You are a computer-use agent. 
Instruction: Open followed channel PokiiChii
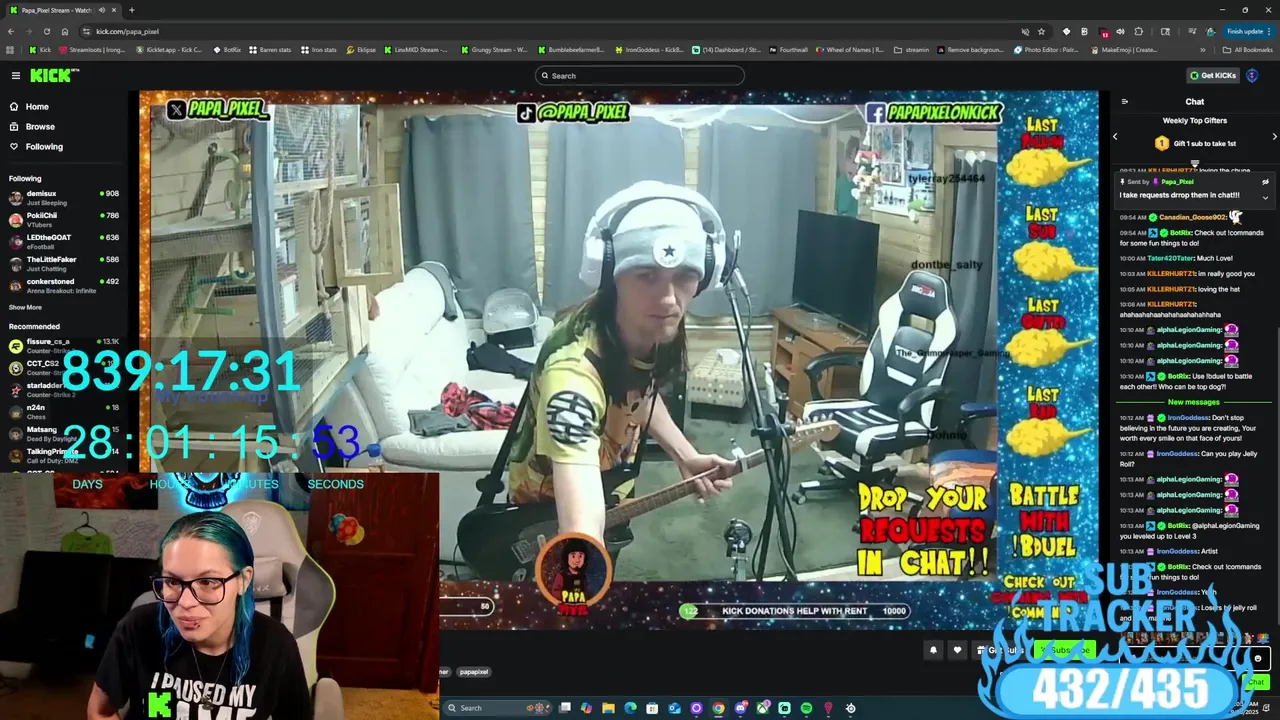tap(64, 219)
